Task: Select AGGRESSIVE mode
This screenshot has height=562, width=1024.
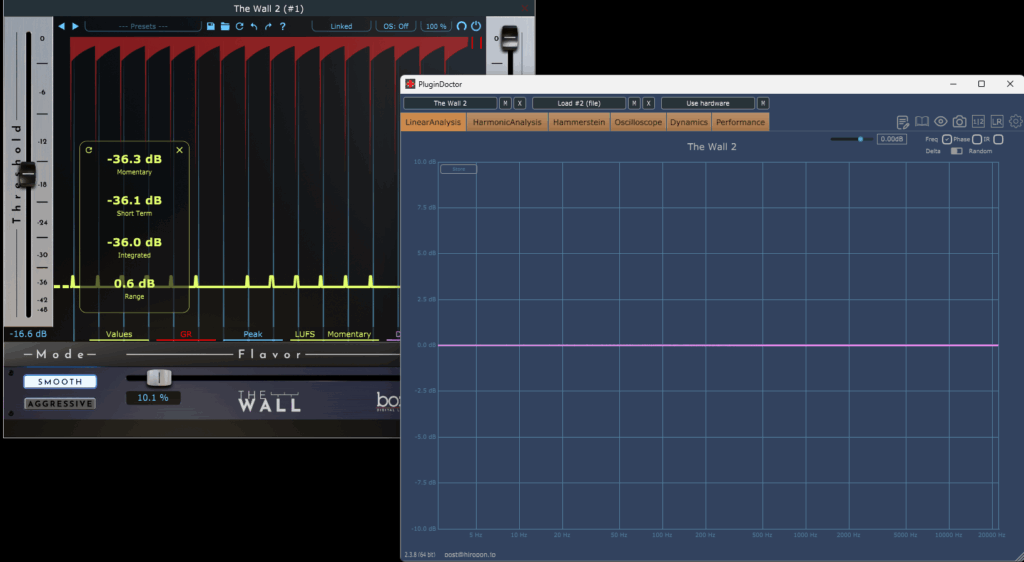Action: [60, 404]
